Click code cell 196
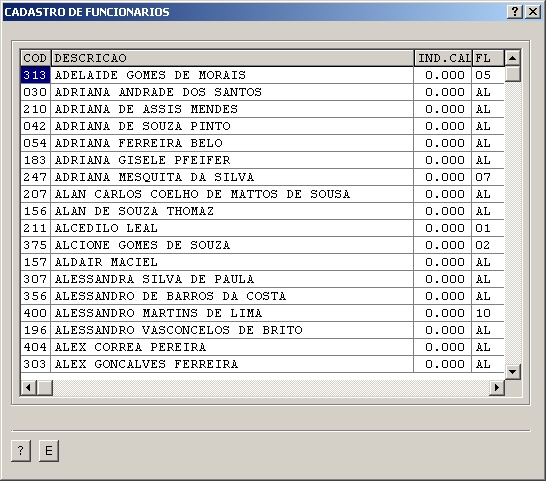546x481 pixels. tap(36, 330)
